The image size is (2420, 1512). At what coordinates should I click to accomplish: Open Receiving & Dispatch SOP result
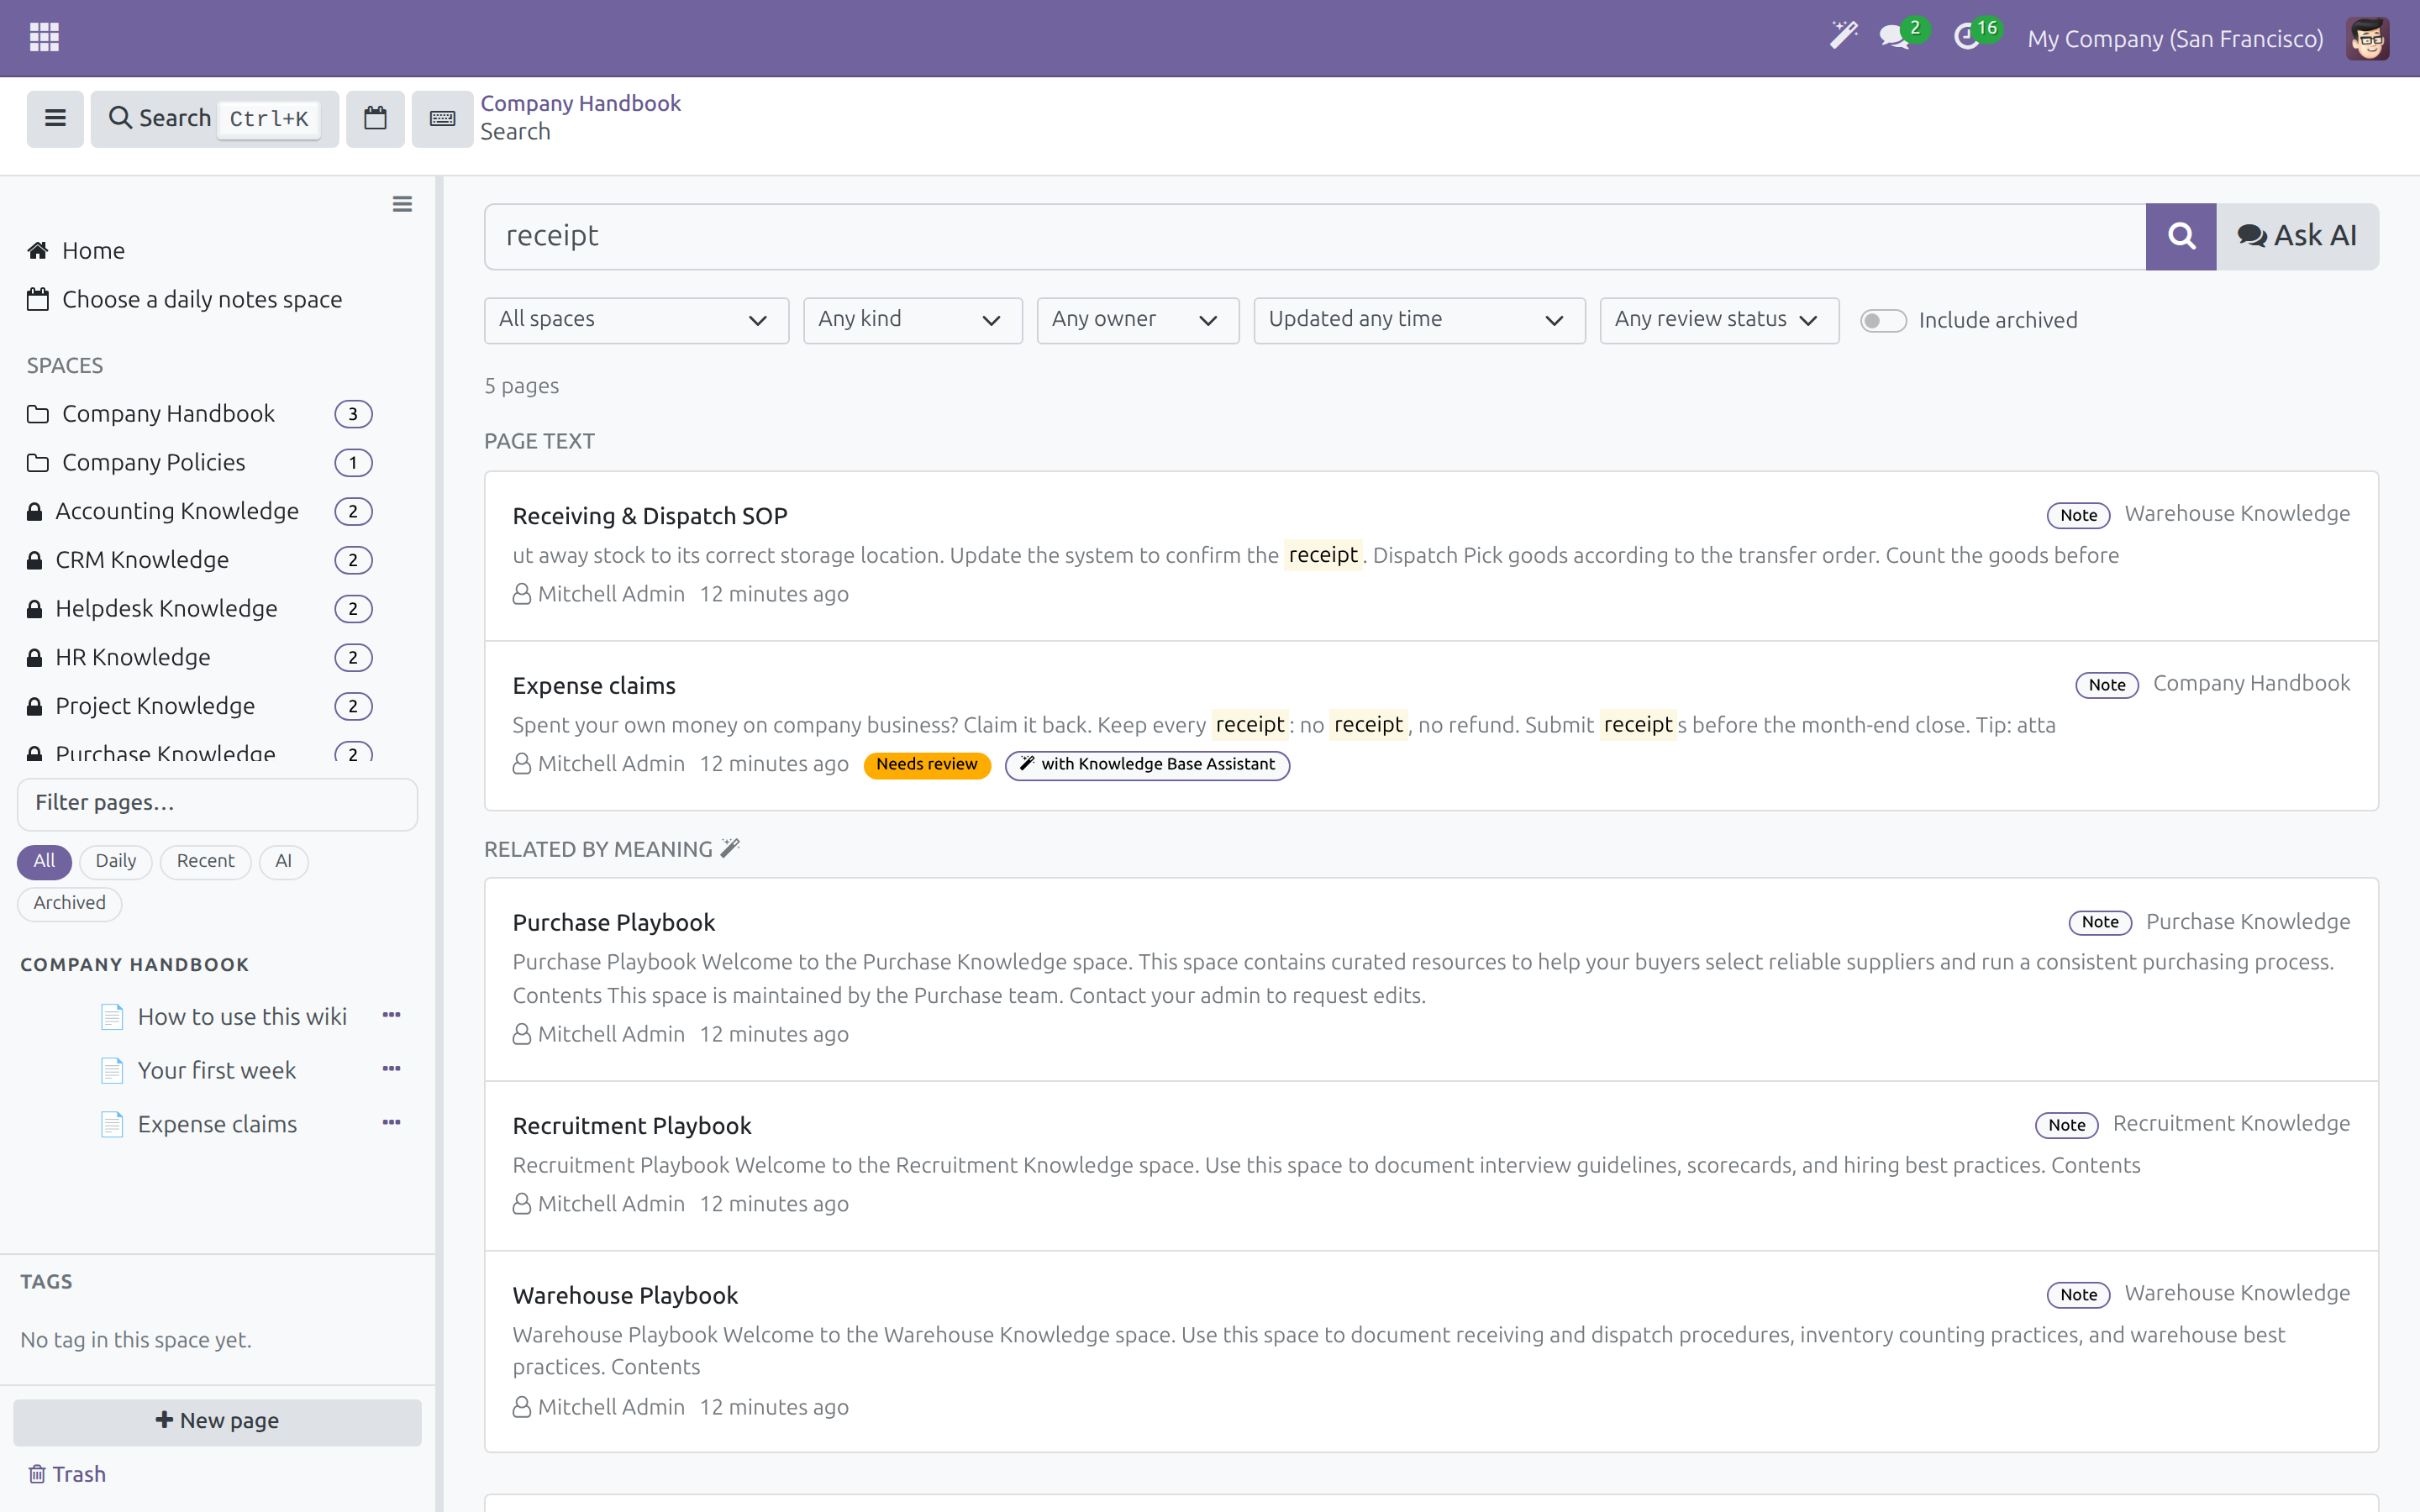coord(650,516)
